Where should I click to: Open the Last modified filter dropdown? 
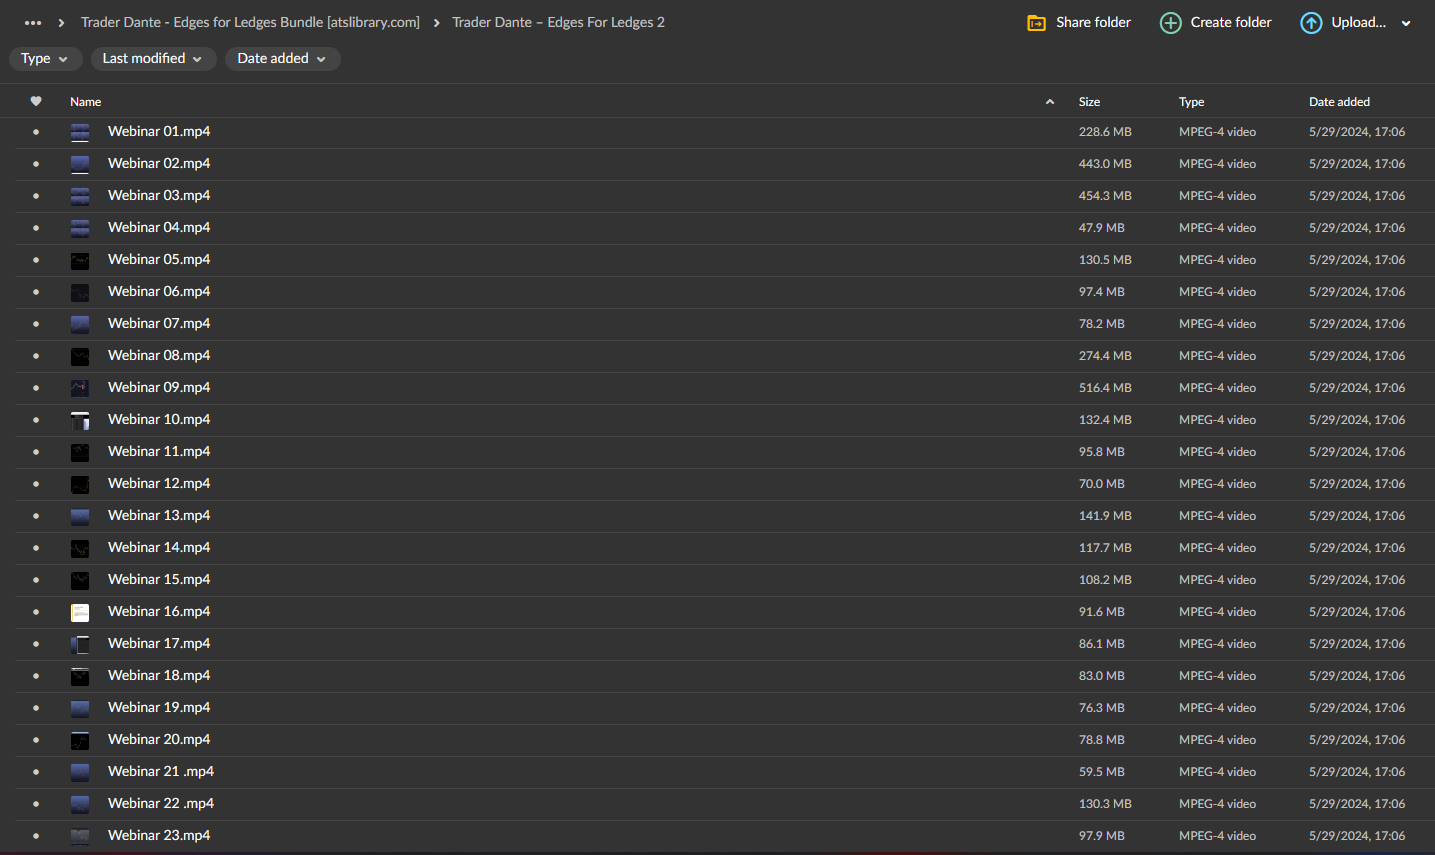point(153,59)
